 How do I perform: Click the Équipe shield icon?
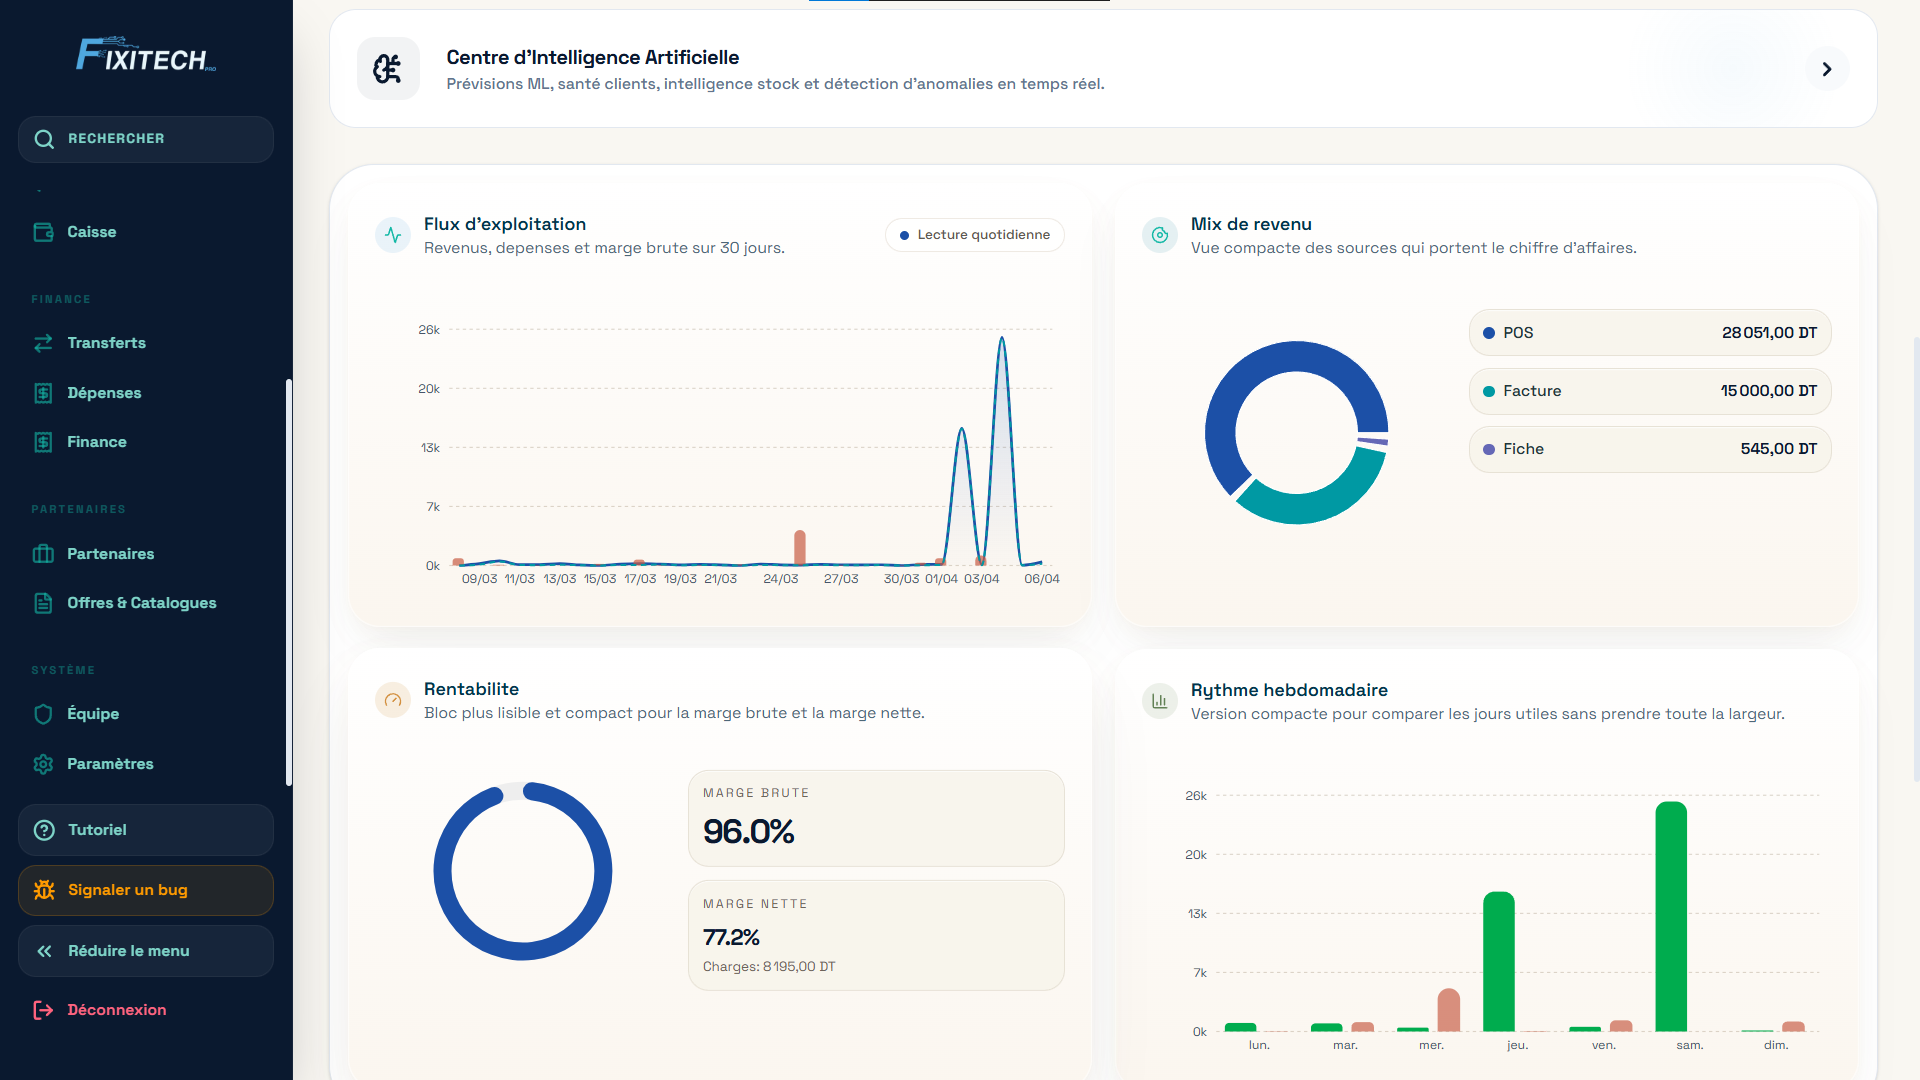coord(43,714)
